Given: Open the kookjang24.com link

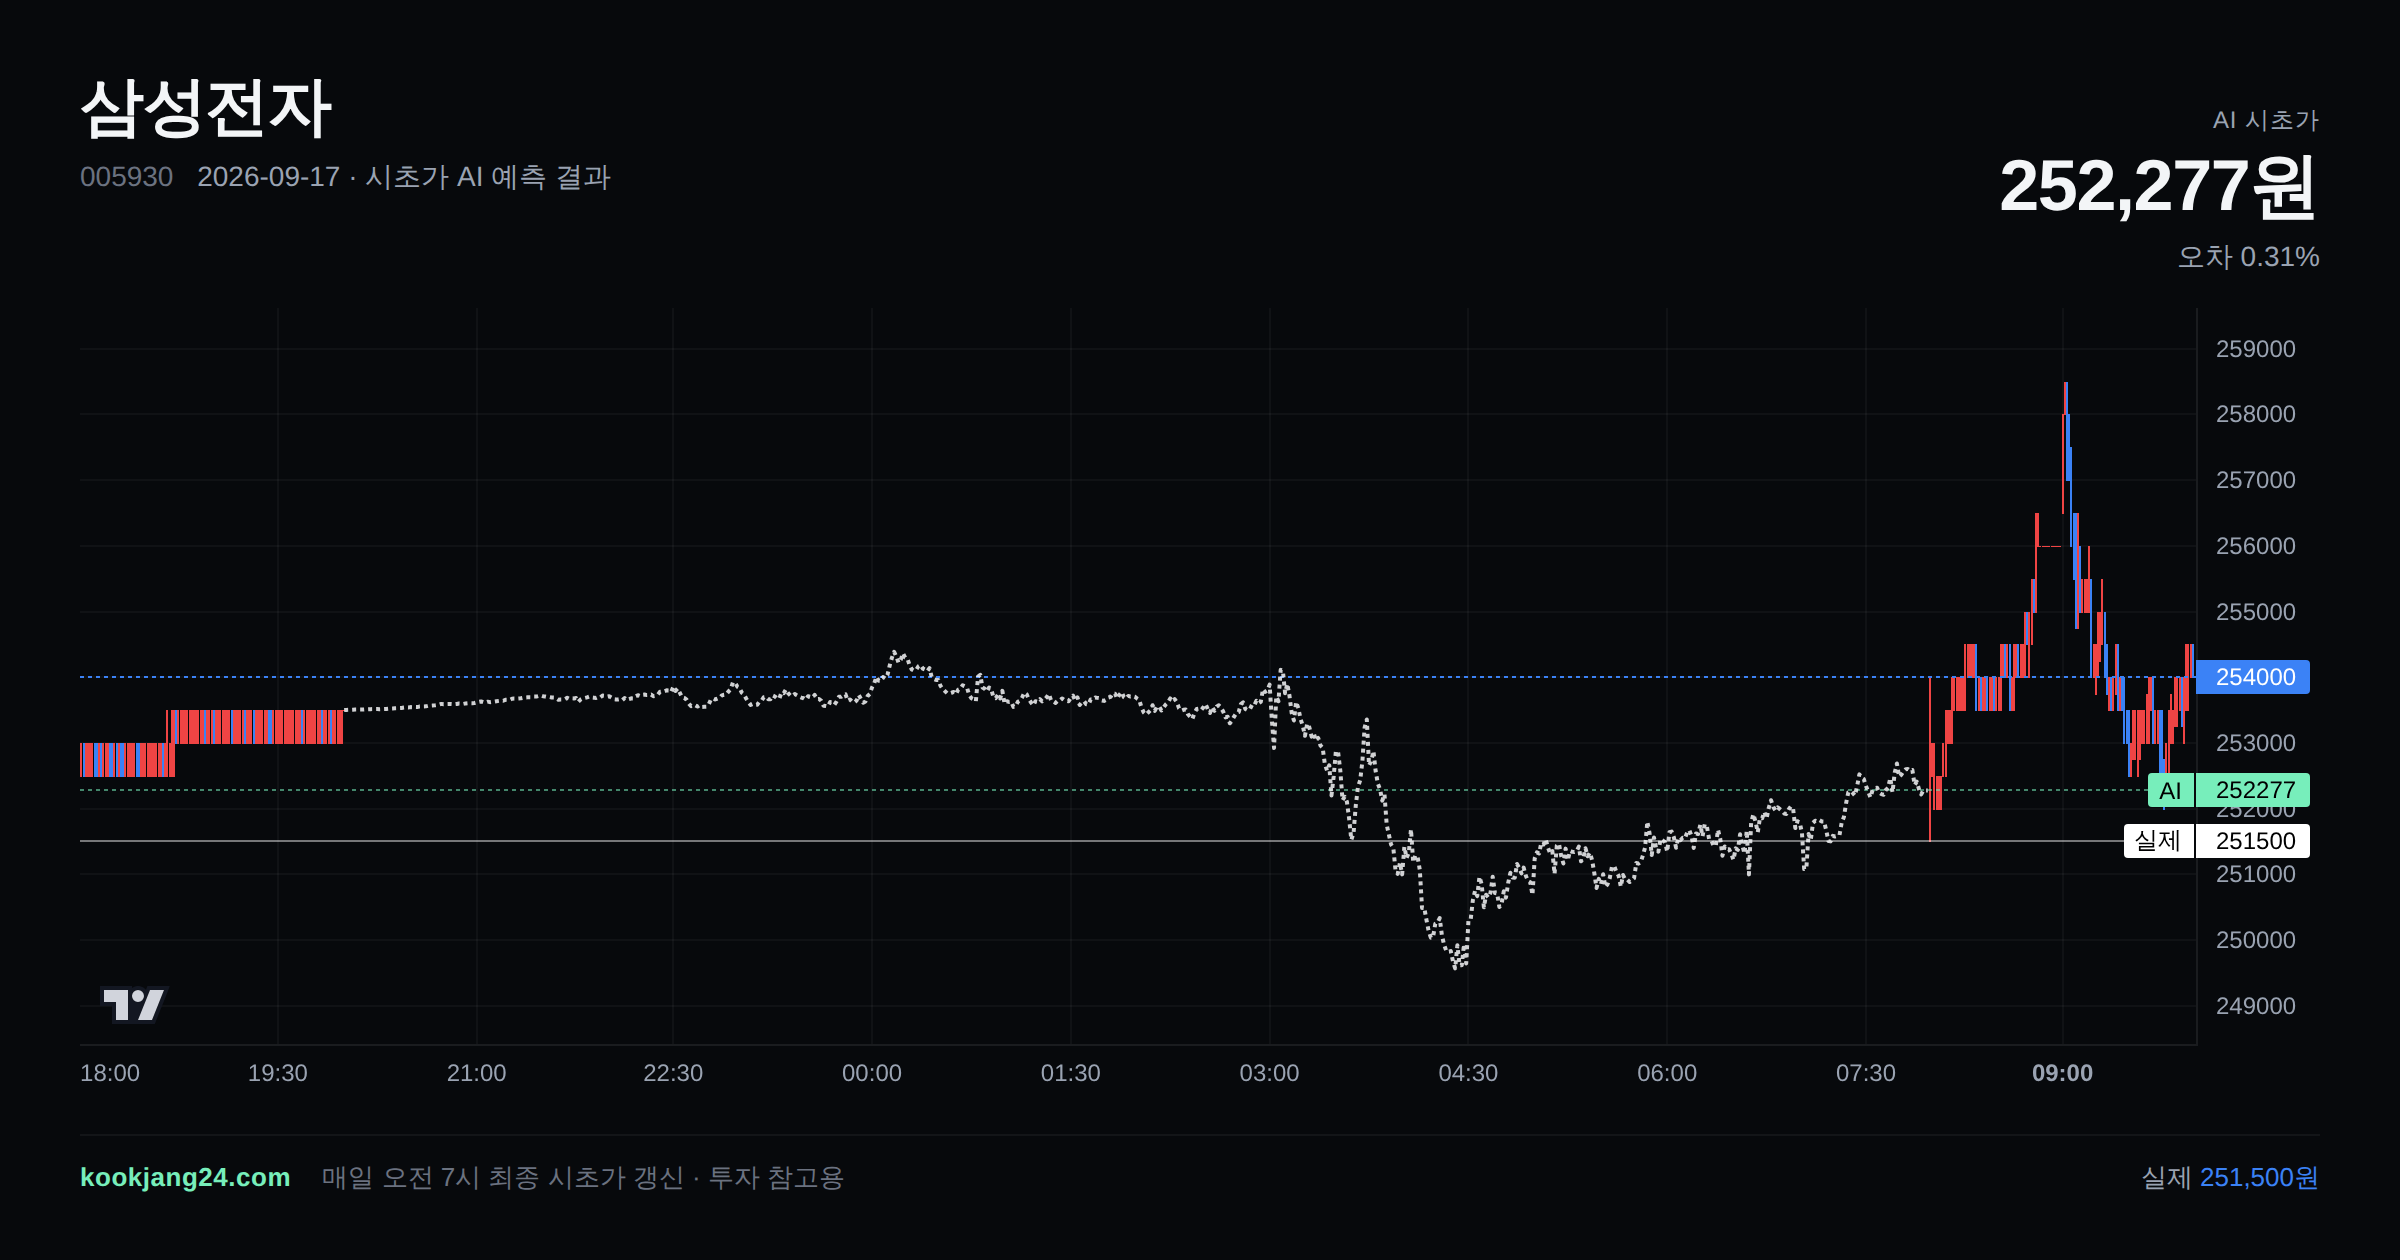Looking at the screenshot, I should click(x=185, y=1177).
